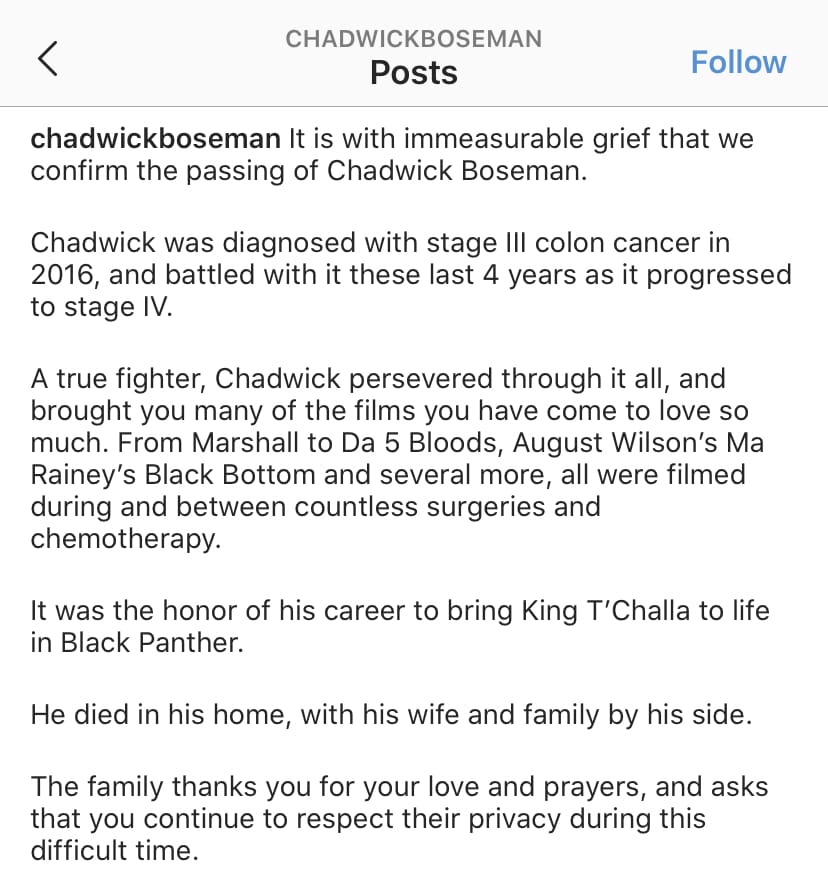
Task: Tap the "immeasurable grief" opening sentence
Action: 520,139
